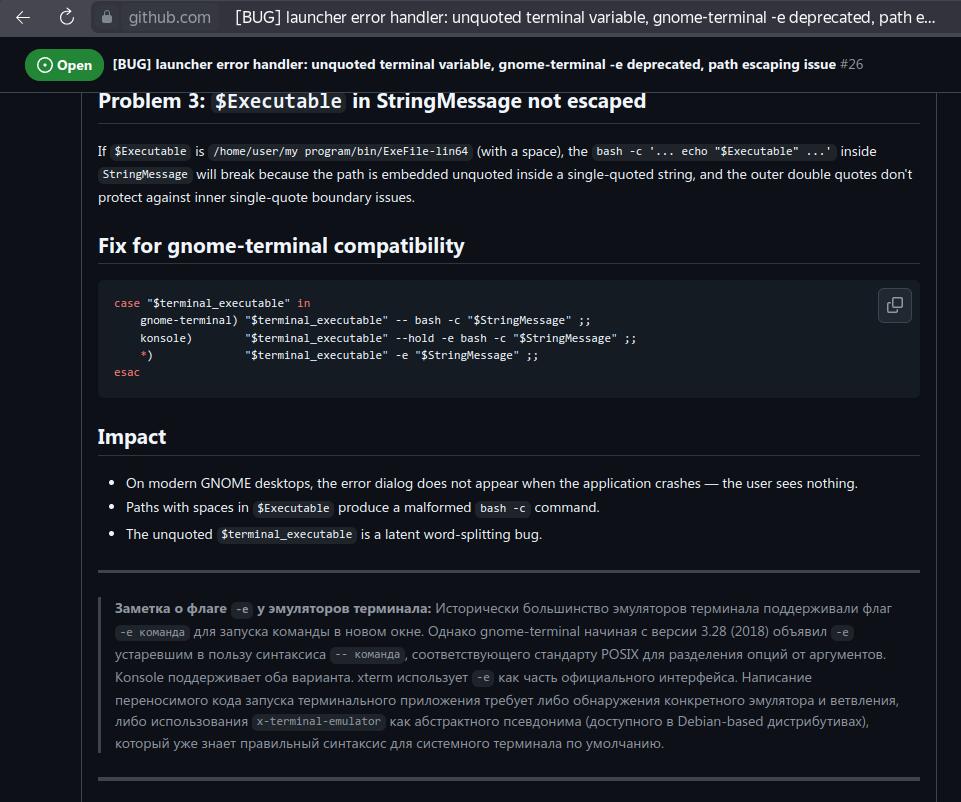Image resolution: width=961 pixels, height=802 pixels.
Task: Click the x-terminal-emulator inline code in the note
Action: tap(319, 722)
